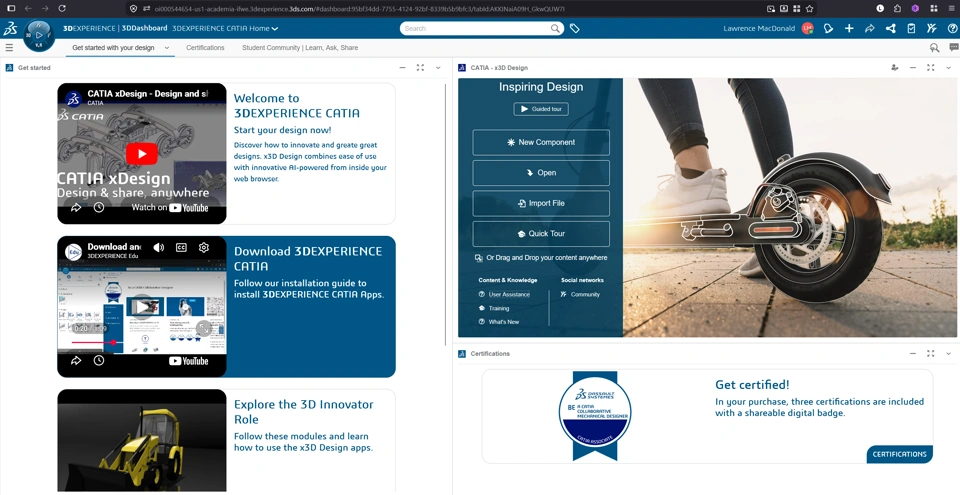
Task: Click the plus add icon in top bar
Action: (849, 28)
